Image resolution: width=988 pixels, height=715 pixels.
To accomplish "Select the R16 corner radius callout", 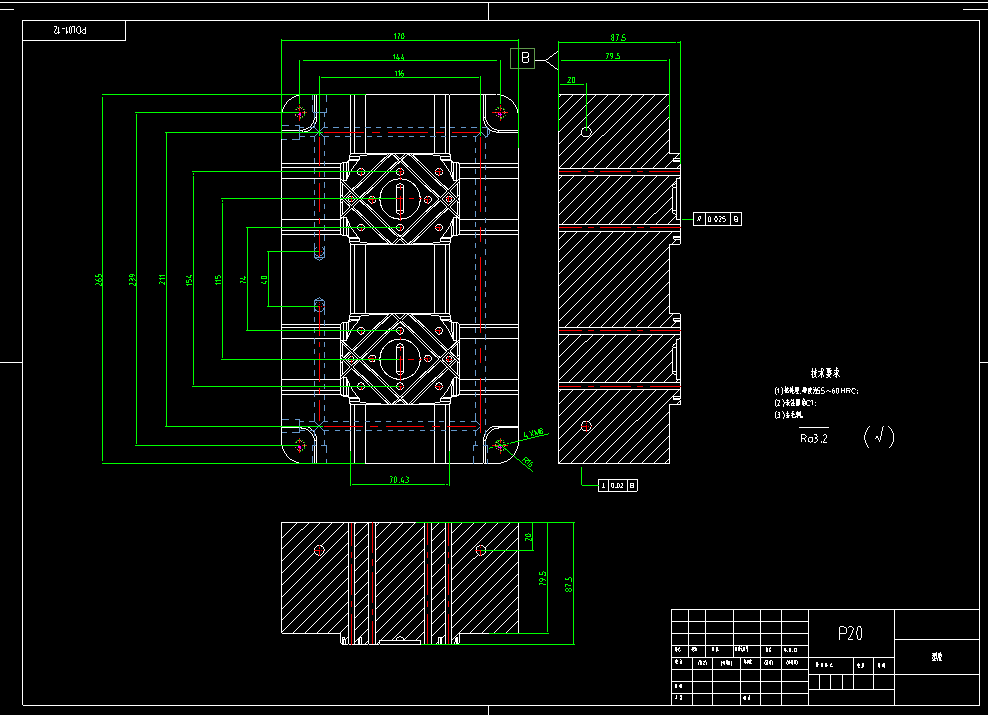I will [528, 464].
